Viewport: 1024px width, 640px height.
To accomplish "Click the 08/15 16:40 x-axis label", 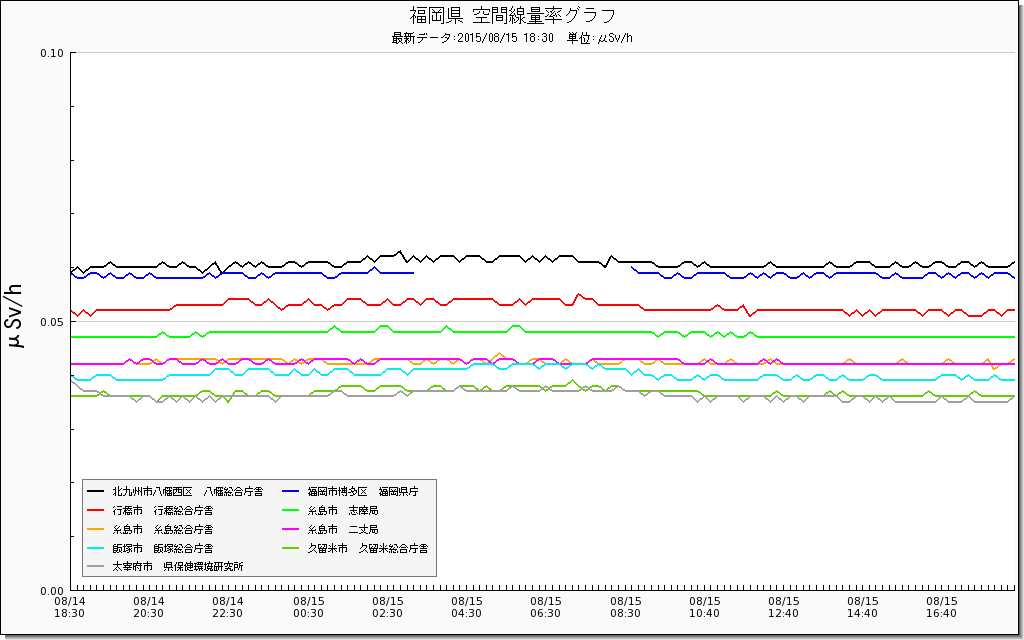I will click(942, 607).
